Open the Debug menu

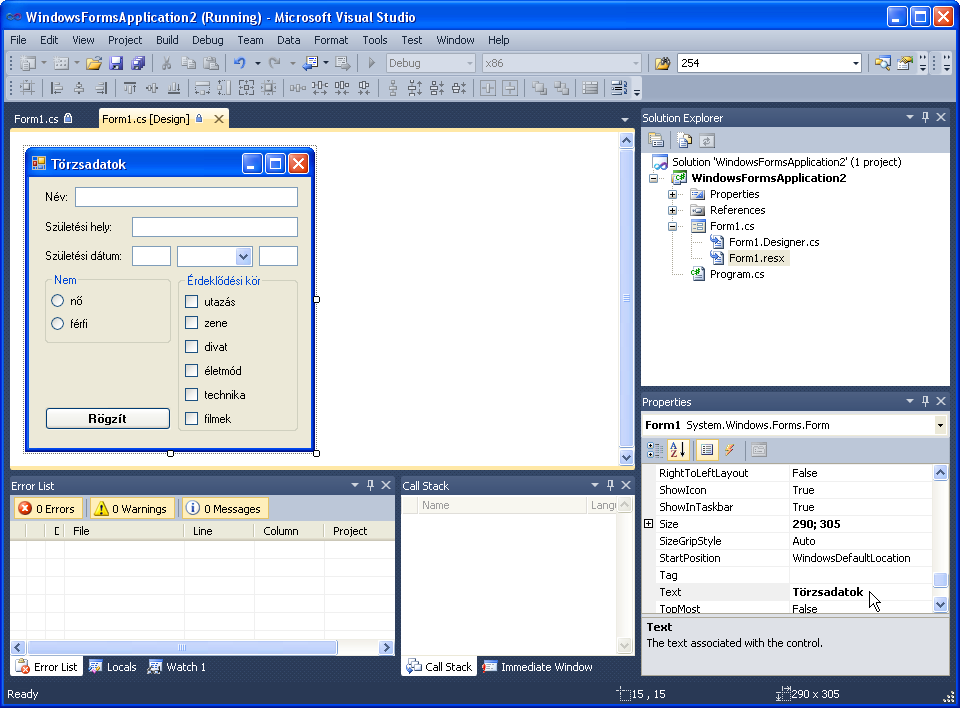(208, 40)
